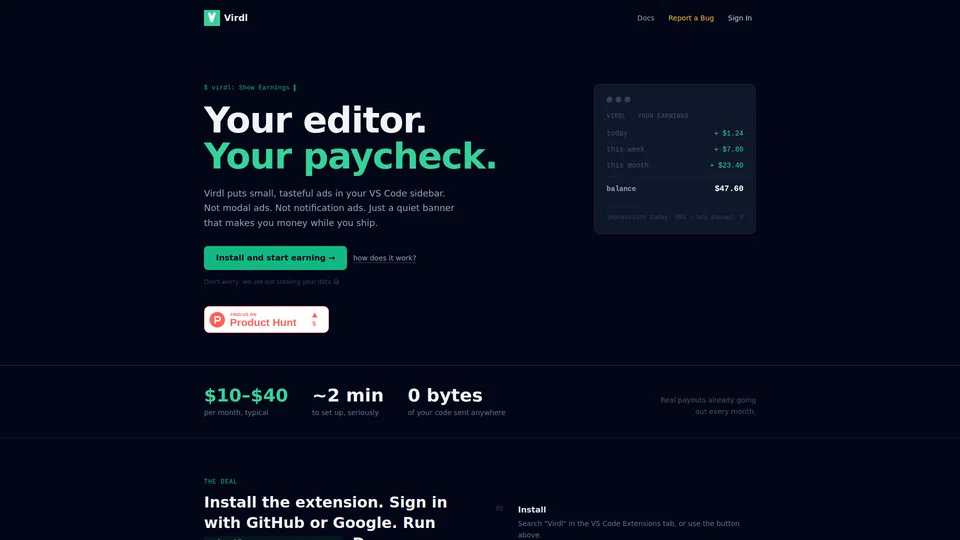Click the 'Your paycheck.' headline
960x540 pixels.
pyautogui.click(x=350, y=156)
